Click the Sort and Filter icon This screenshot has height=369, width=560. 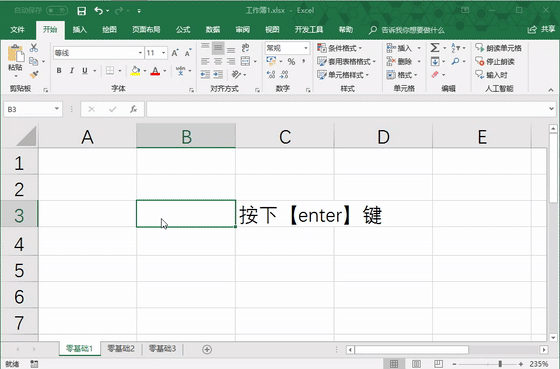(456, 48)
